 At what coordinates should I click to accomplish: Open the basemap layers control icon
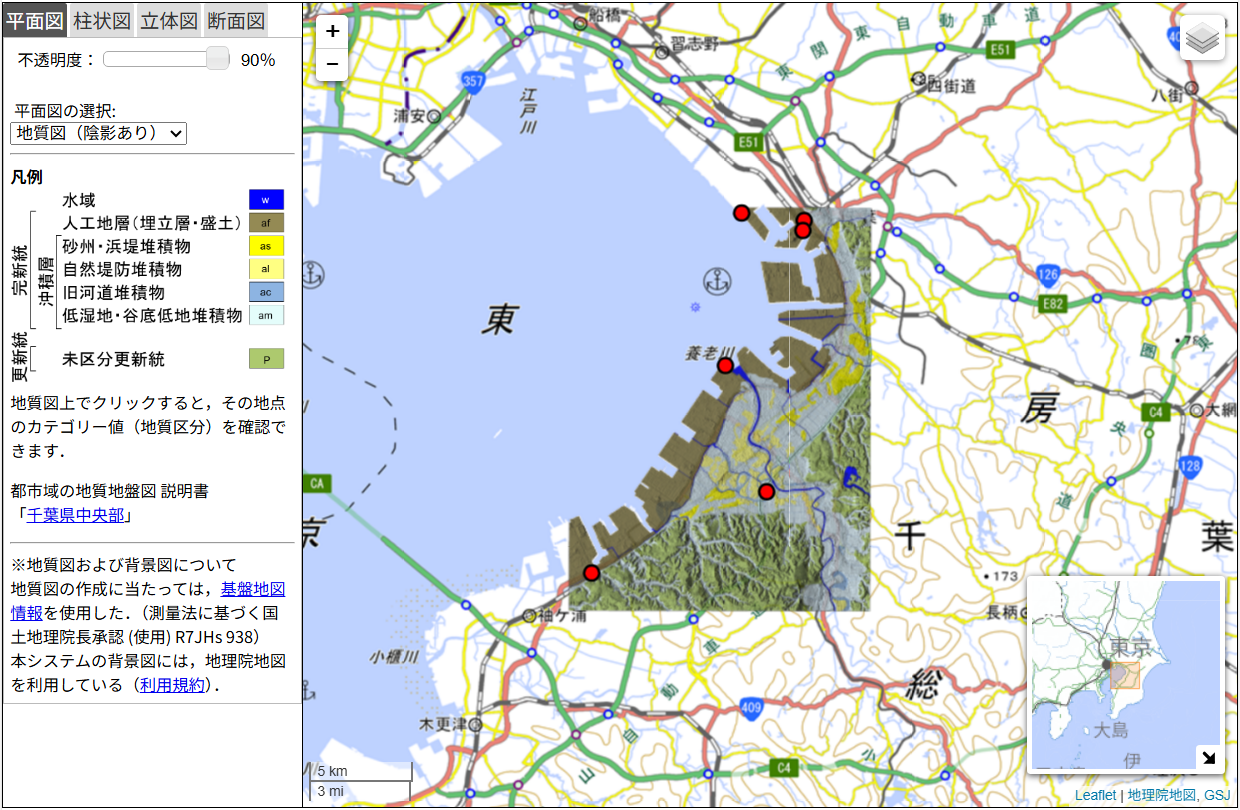coord(1201,37)
